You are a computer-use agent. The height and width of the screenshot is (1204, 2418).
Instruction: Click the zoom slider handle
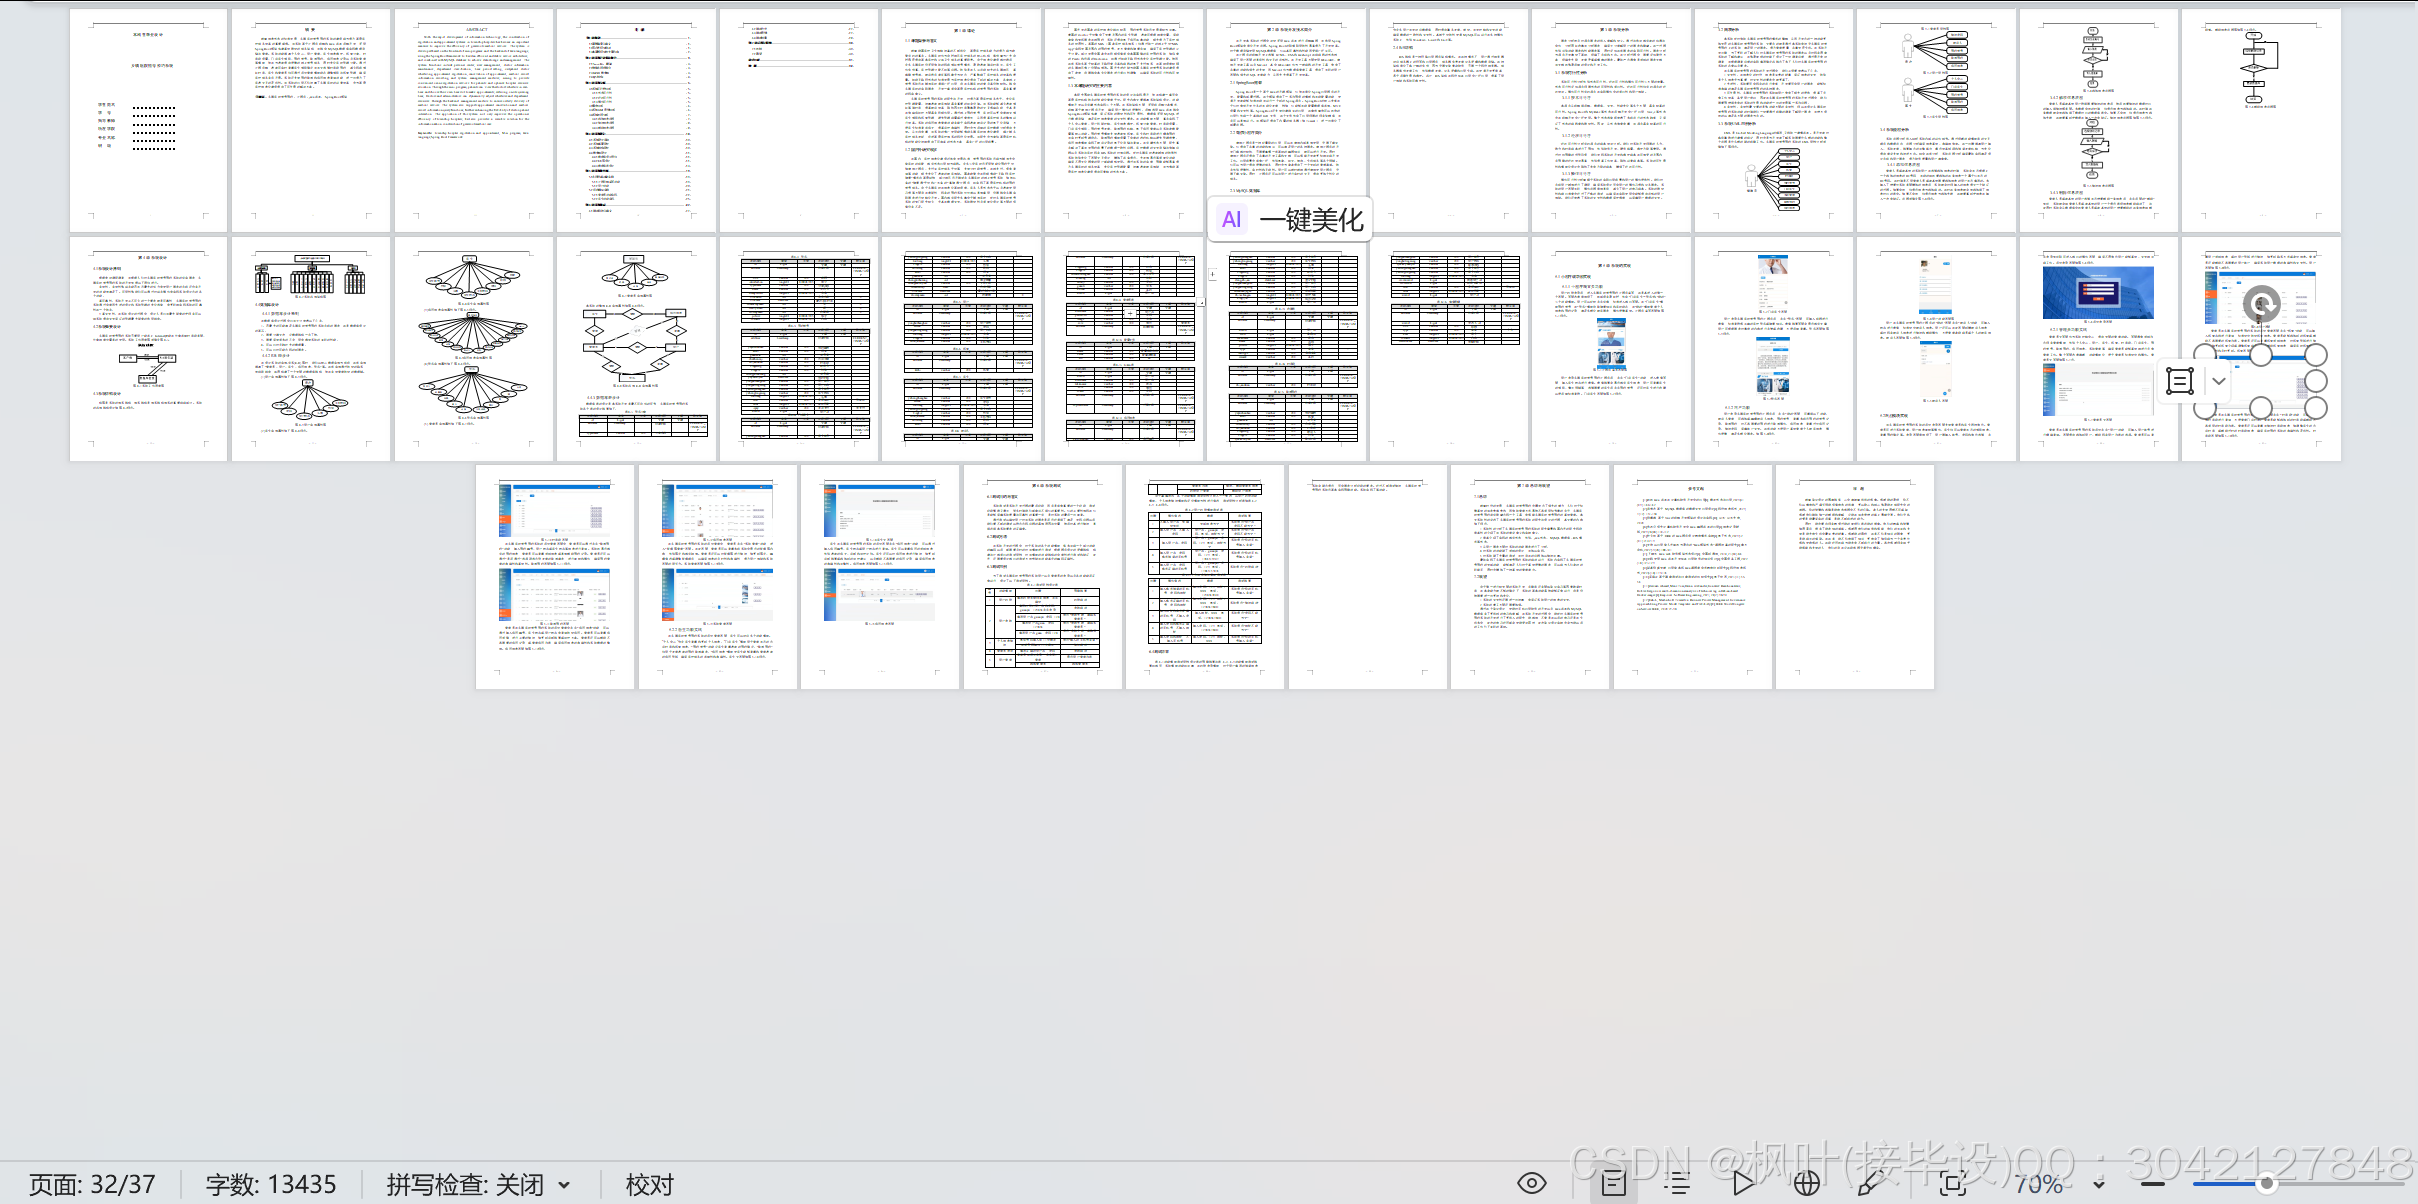click(2267, 1184)
